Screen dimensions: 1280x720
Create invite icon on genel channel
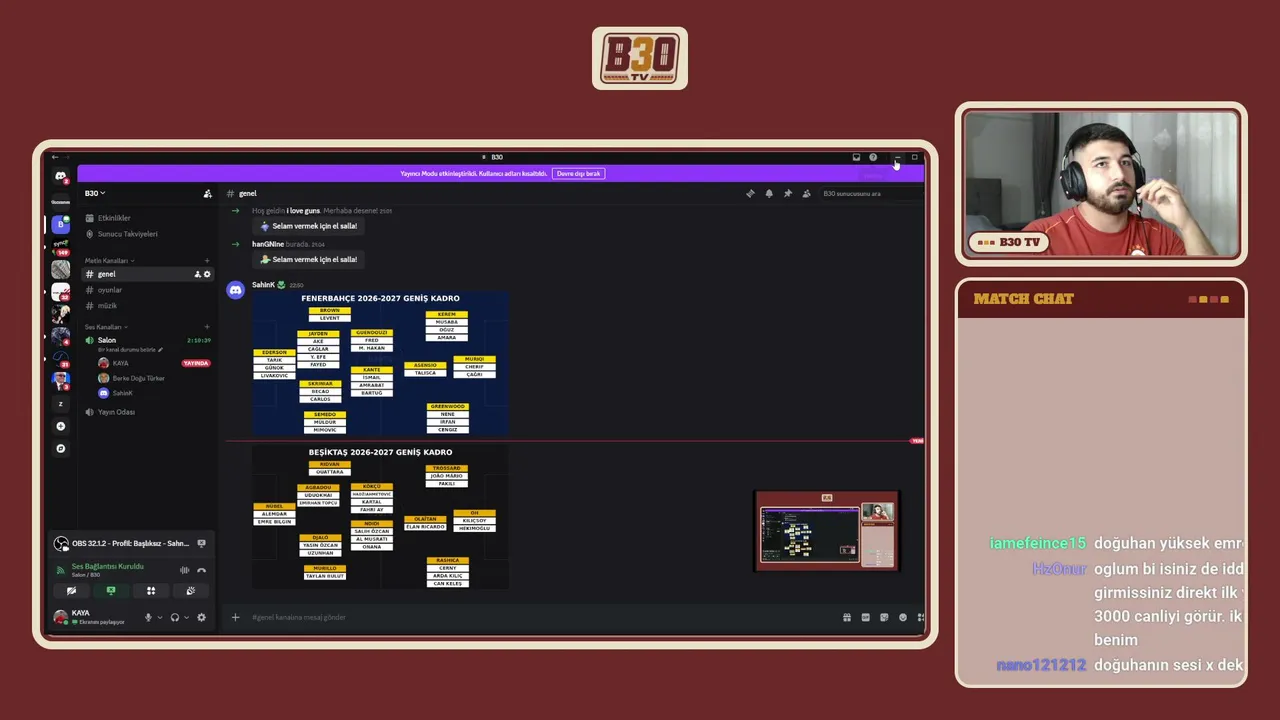pyautogui.click(x=198, y=274)
